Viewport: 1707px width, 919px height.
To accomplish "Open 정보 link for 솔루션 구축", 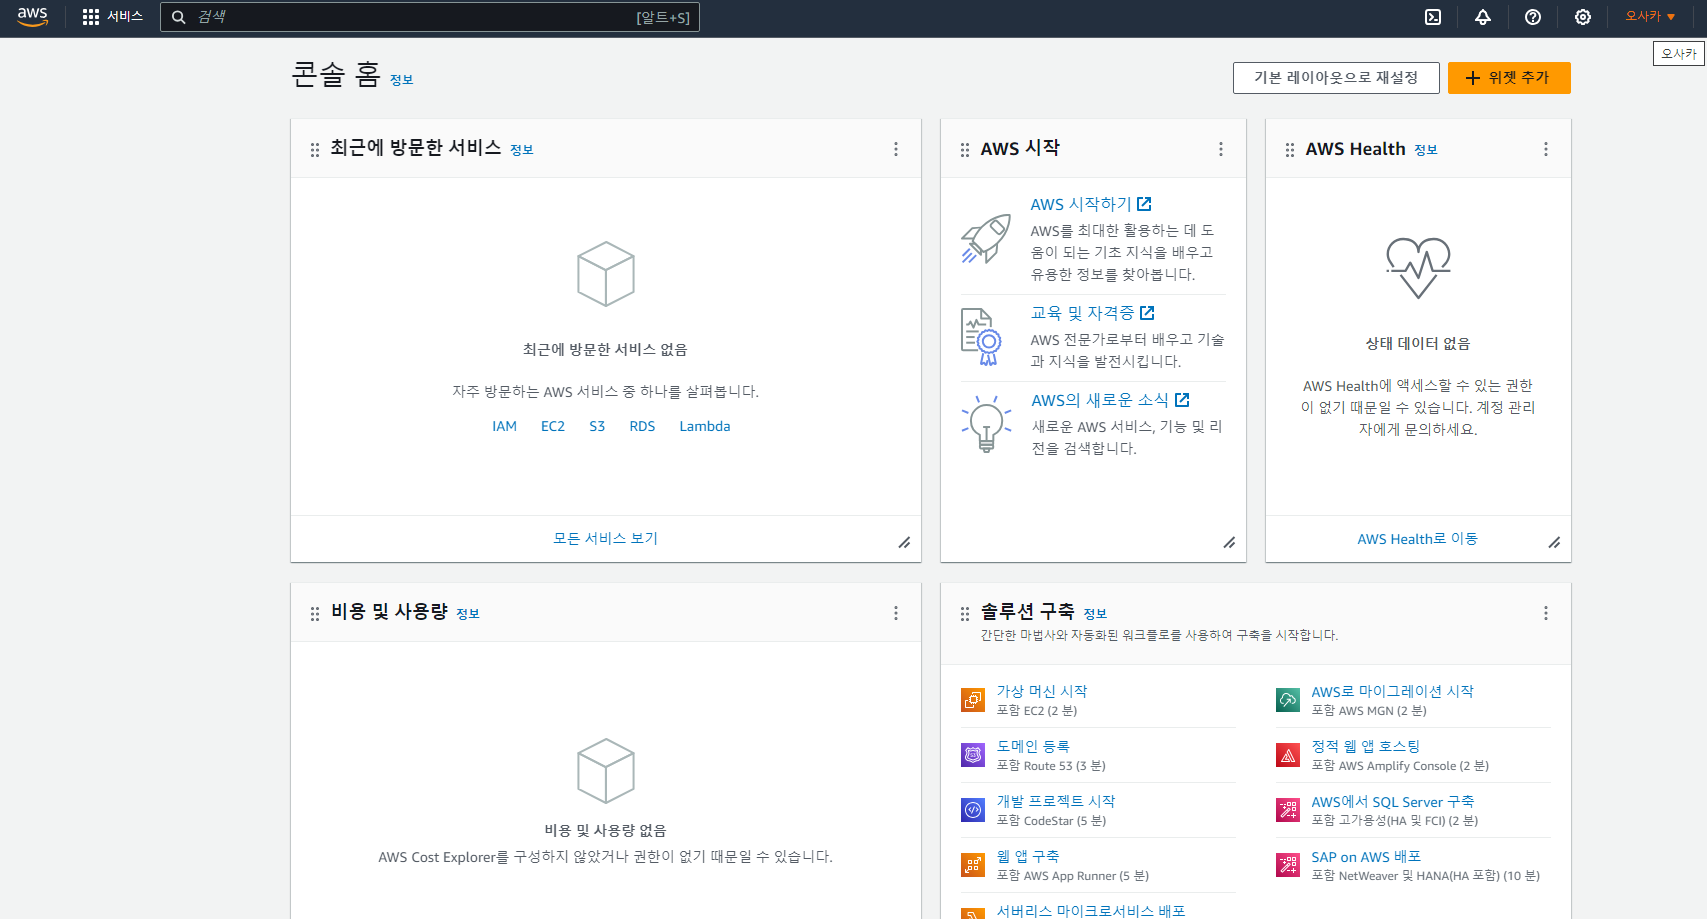I will coord(1095,614).
